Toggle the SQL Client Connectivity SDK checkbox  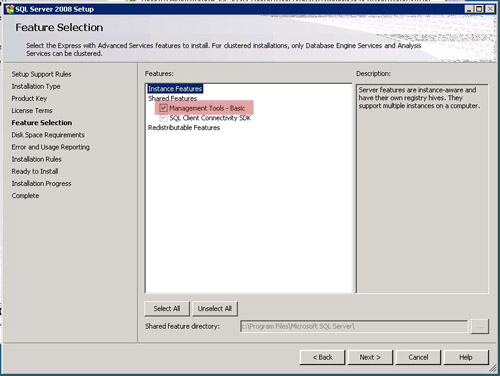pos(163,118)
